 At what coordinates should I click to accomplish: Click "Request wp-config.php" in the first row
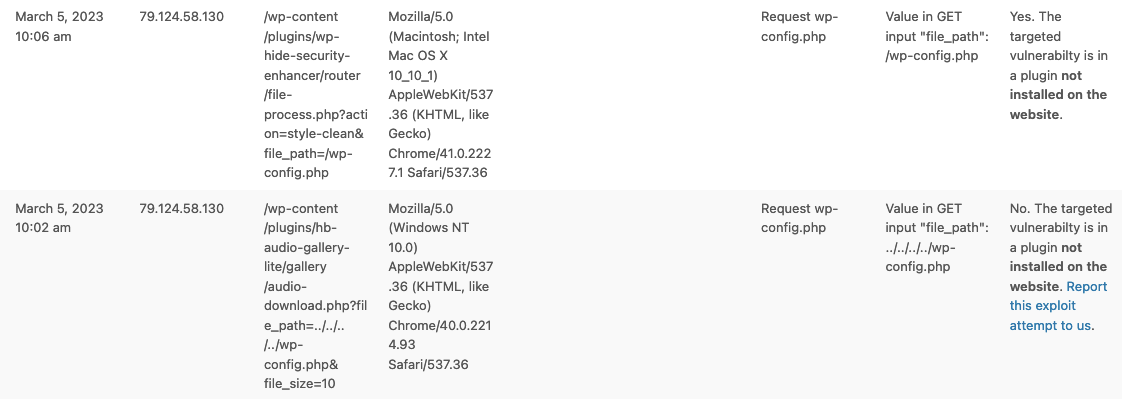coord(799,26)
